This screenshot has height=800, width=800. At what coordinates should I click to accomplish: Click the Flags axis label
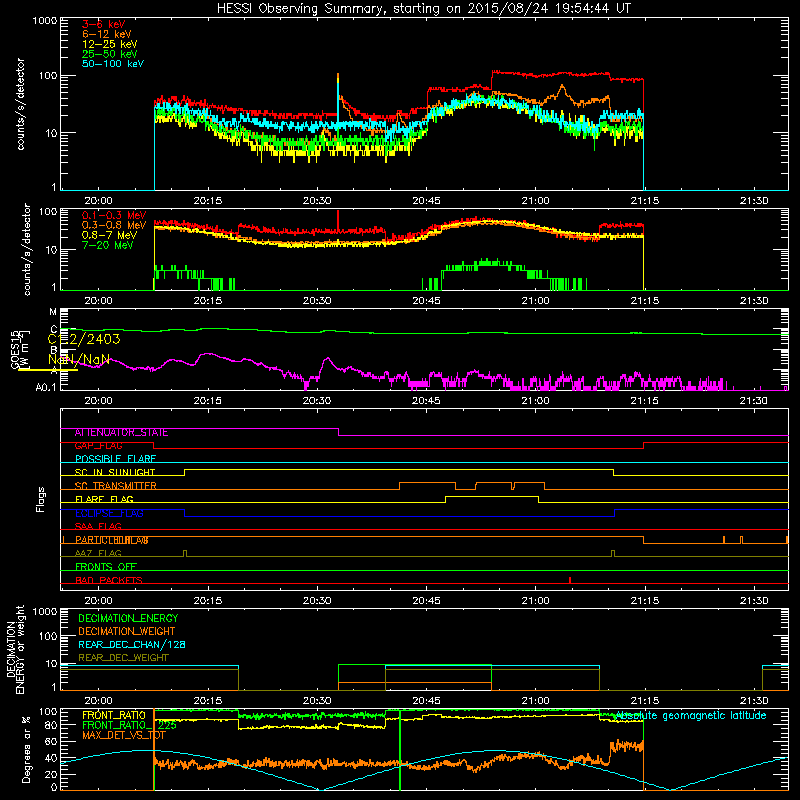pyautogui.click(x=41, y=499)
